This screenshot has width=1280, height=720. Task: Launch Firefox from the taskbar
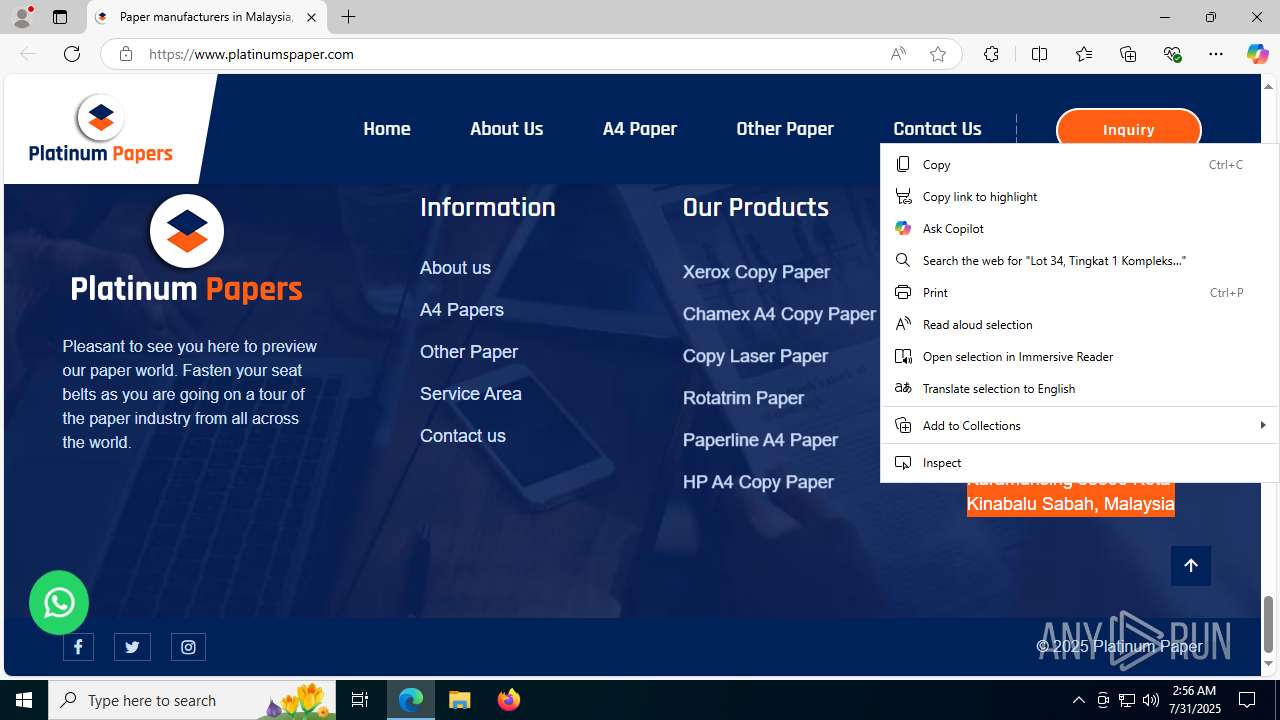pyautogui.click(x=509, y=700)
